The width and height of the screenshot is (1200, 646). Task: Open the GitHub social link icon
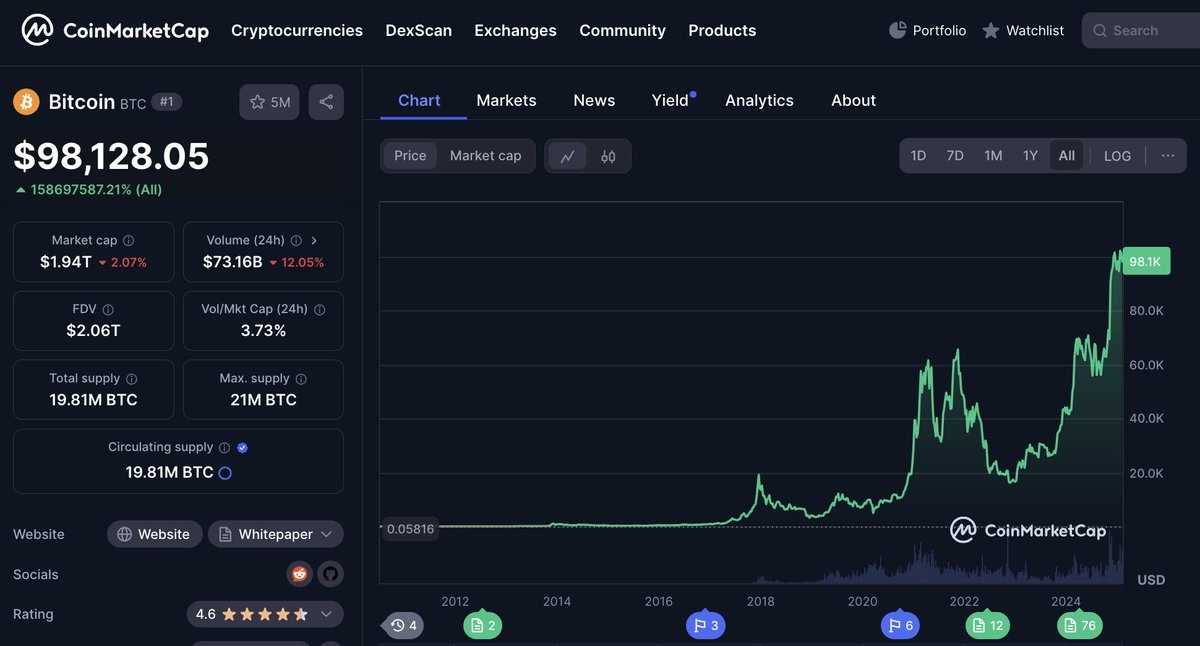(330, 574)
